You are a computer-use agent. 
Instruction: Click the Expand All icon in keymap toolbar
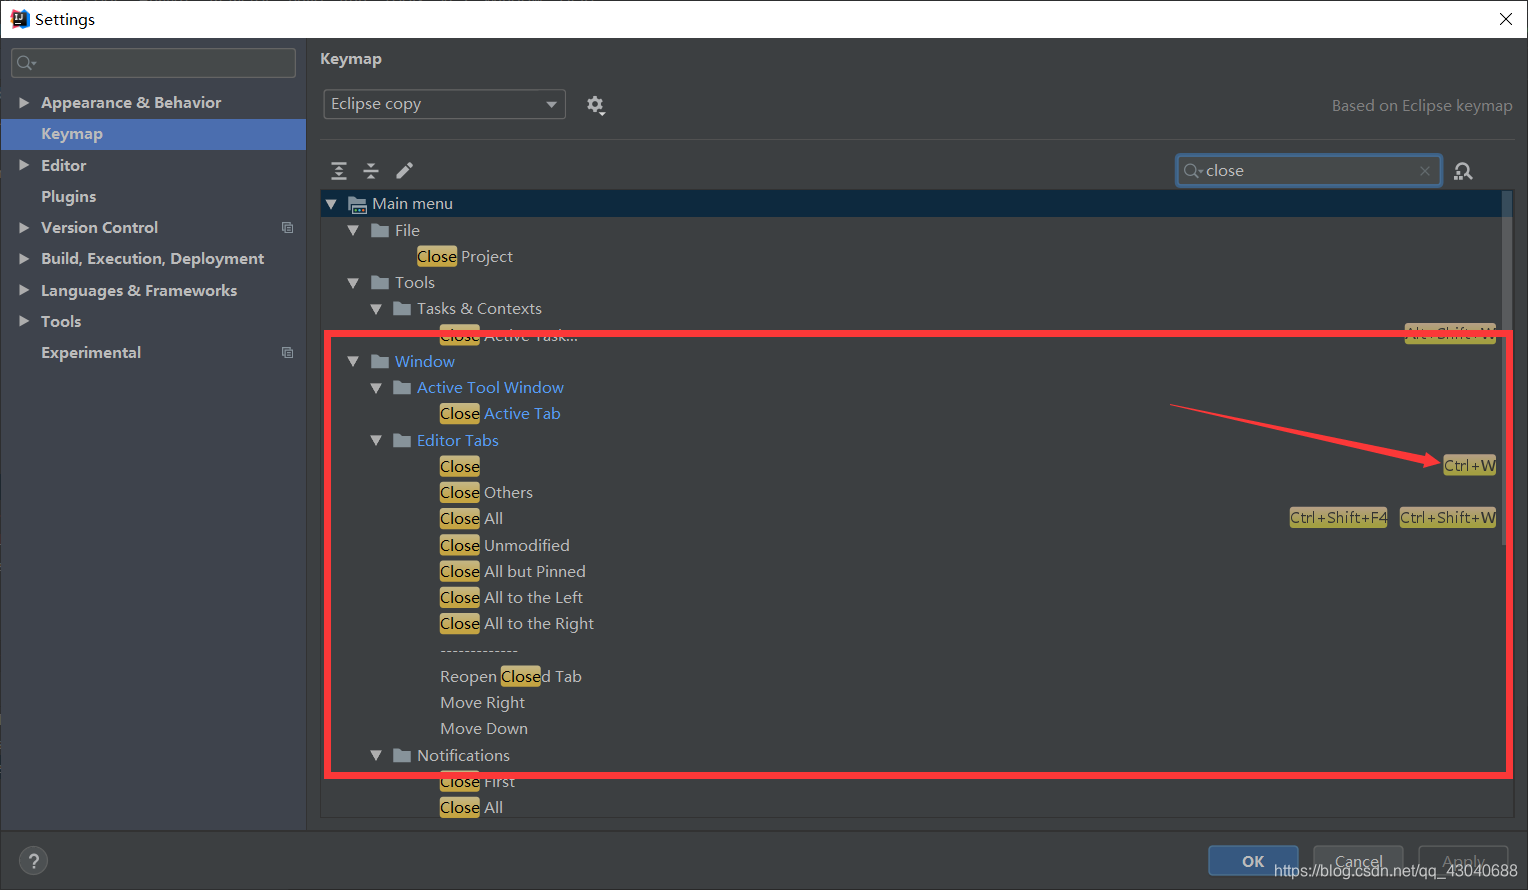point(339,171)
